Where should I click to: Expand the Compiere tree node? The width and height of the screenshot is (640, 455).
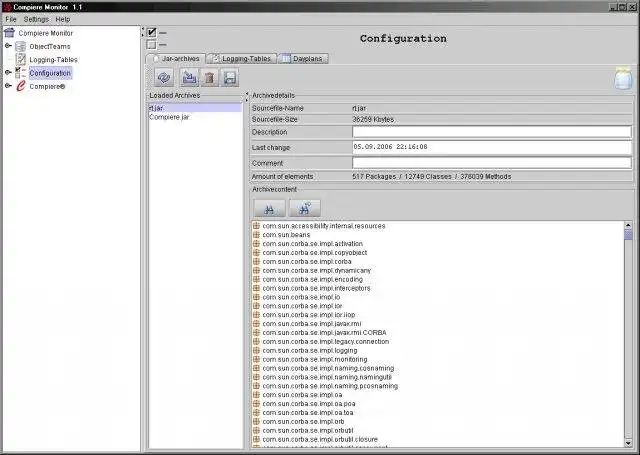[8, 86]
